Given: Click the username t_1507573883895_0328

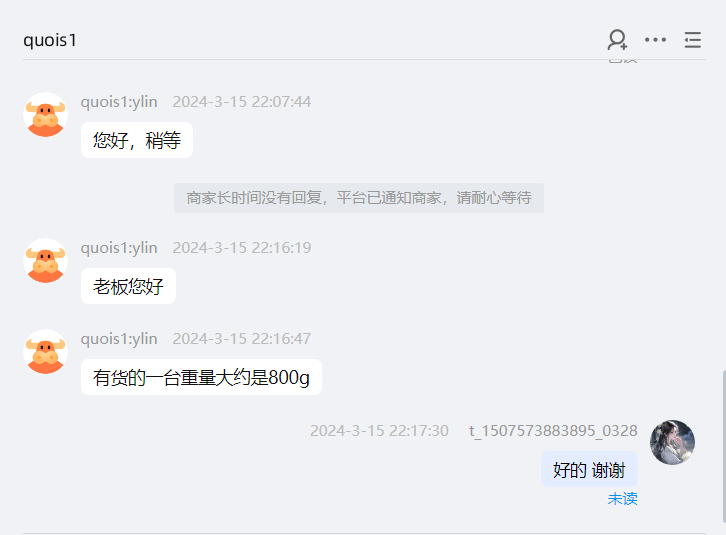Looking at the screenshot, I should [x=553, y=431].
